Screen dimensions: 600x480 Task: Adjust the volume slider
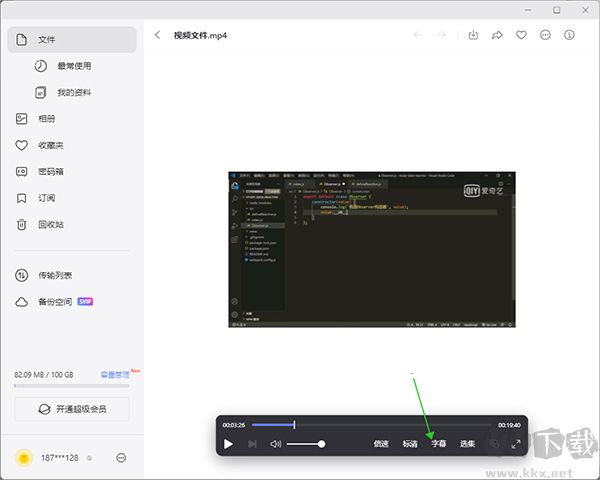[x=306, y=444]
